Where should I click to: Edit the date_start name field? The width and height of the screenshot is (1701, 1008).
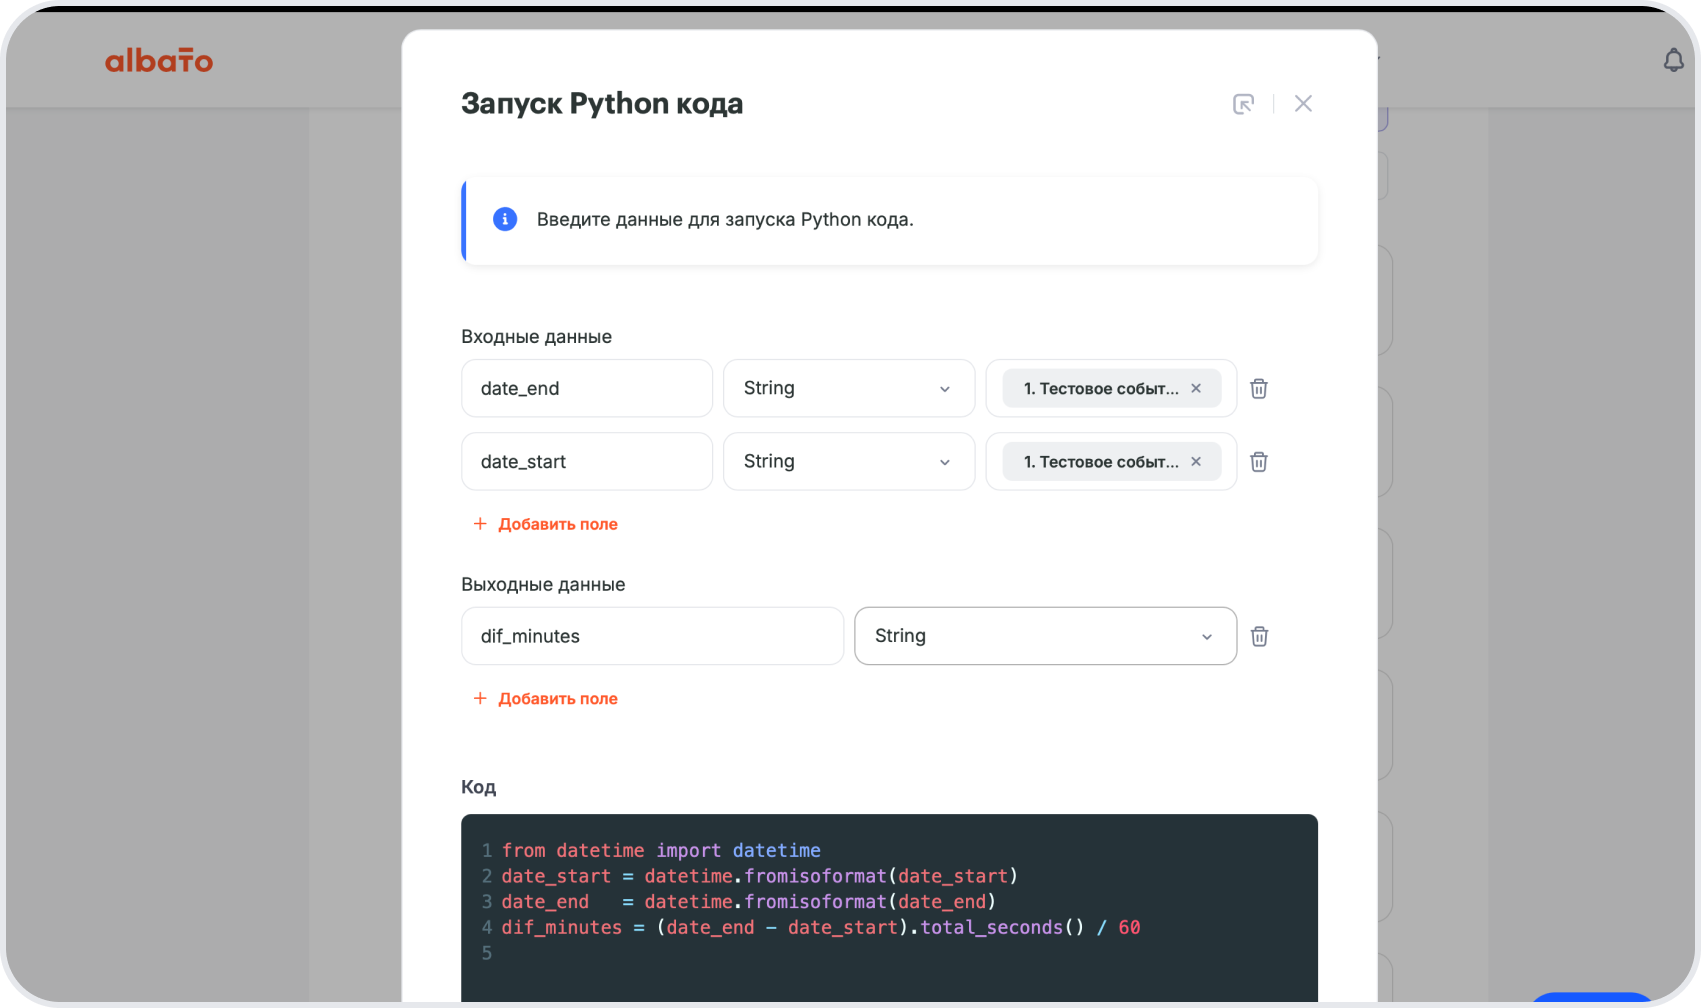pyautogui.click(x=586, y=462)
